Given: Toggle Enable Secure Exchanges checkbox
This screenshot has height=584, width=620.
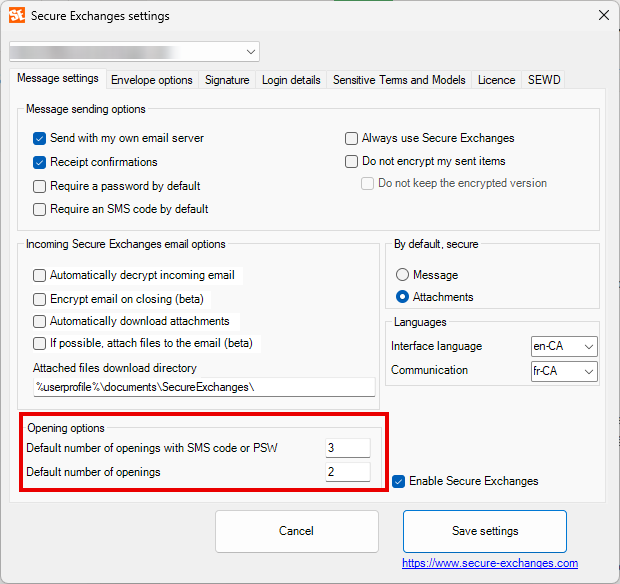Looking at the screenshot, I should click(x=398, y=481).
